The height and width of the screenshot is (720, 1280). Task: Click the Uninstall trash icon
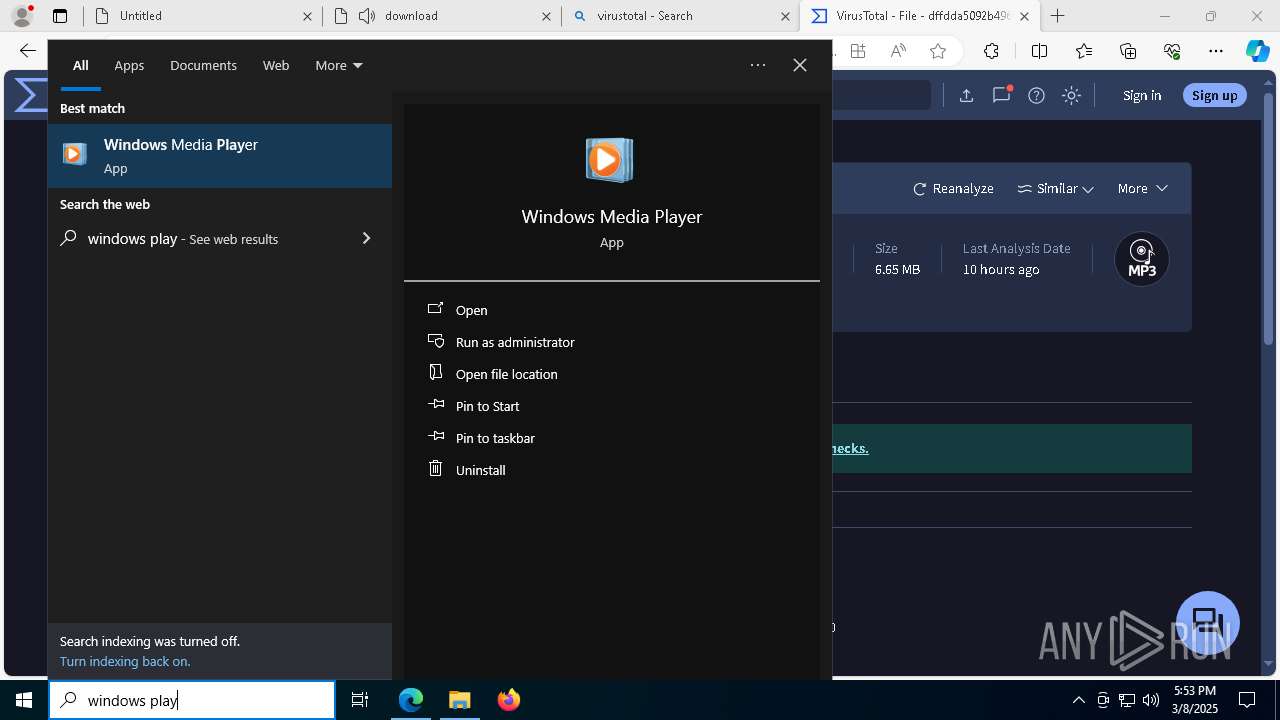tap(435, 469)
